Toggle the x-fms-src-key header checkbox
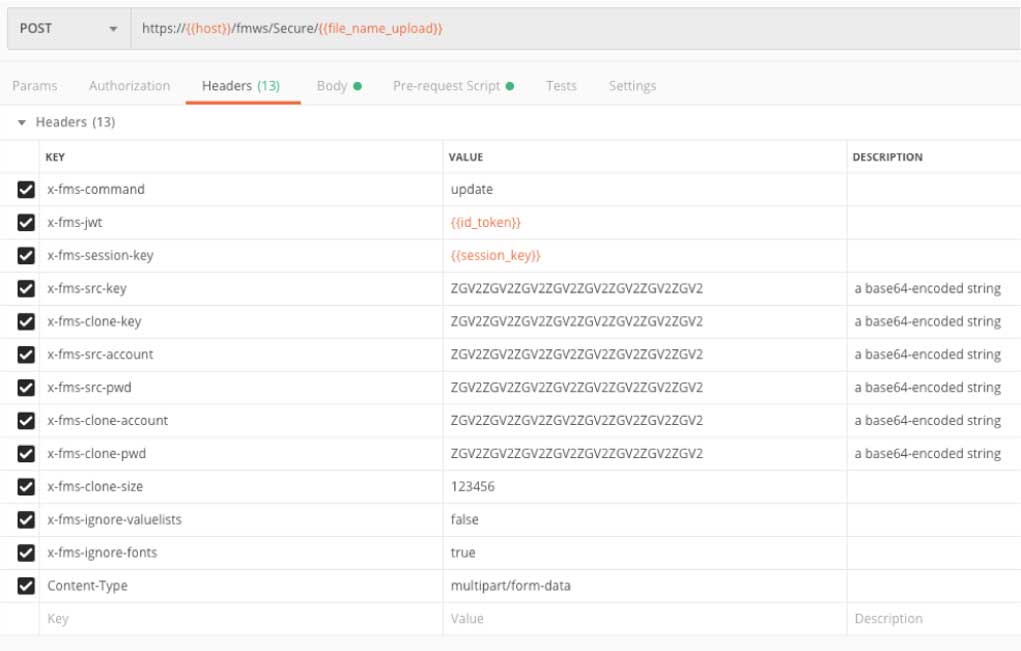1021x651 pixels. pyautogui.click(x=26, y=288)
